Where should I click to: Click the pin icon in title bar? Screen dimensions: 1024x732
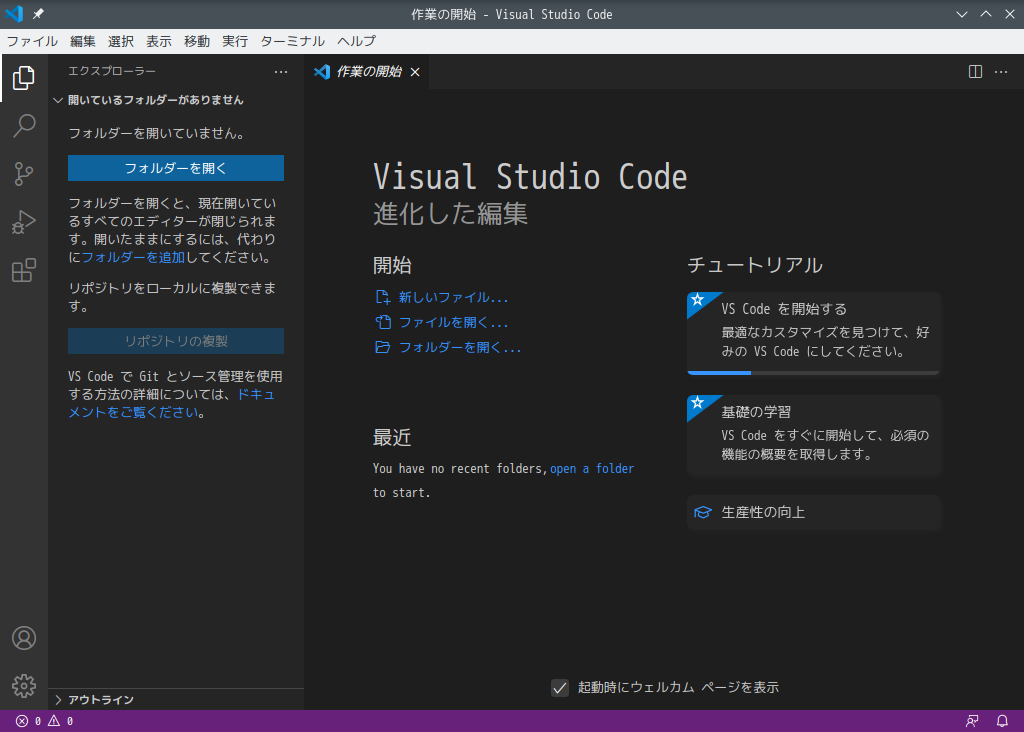(x=39, y=14)
